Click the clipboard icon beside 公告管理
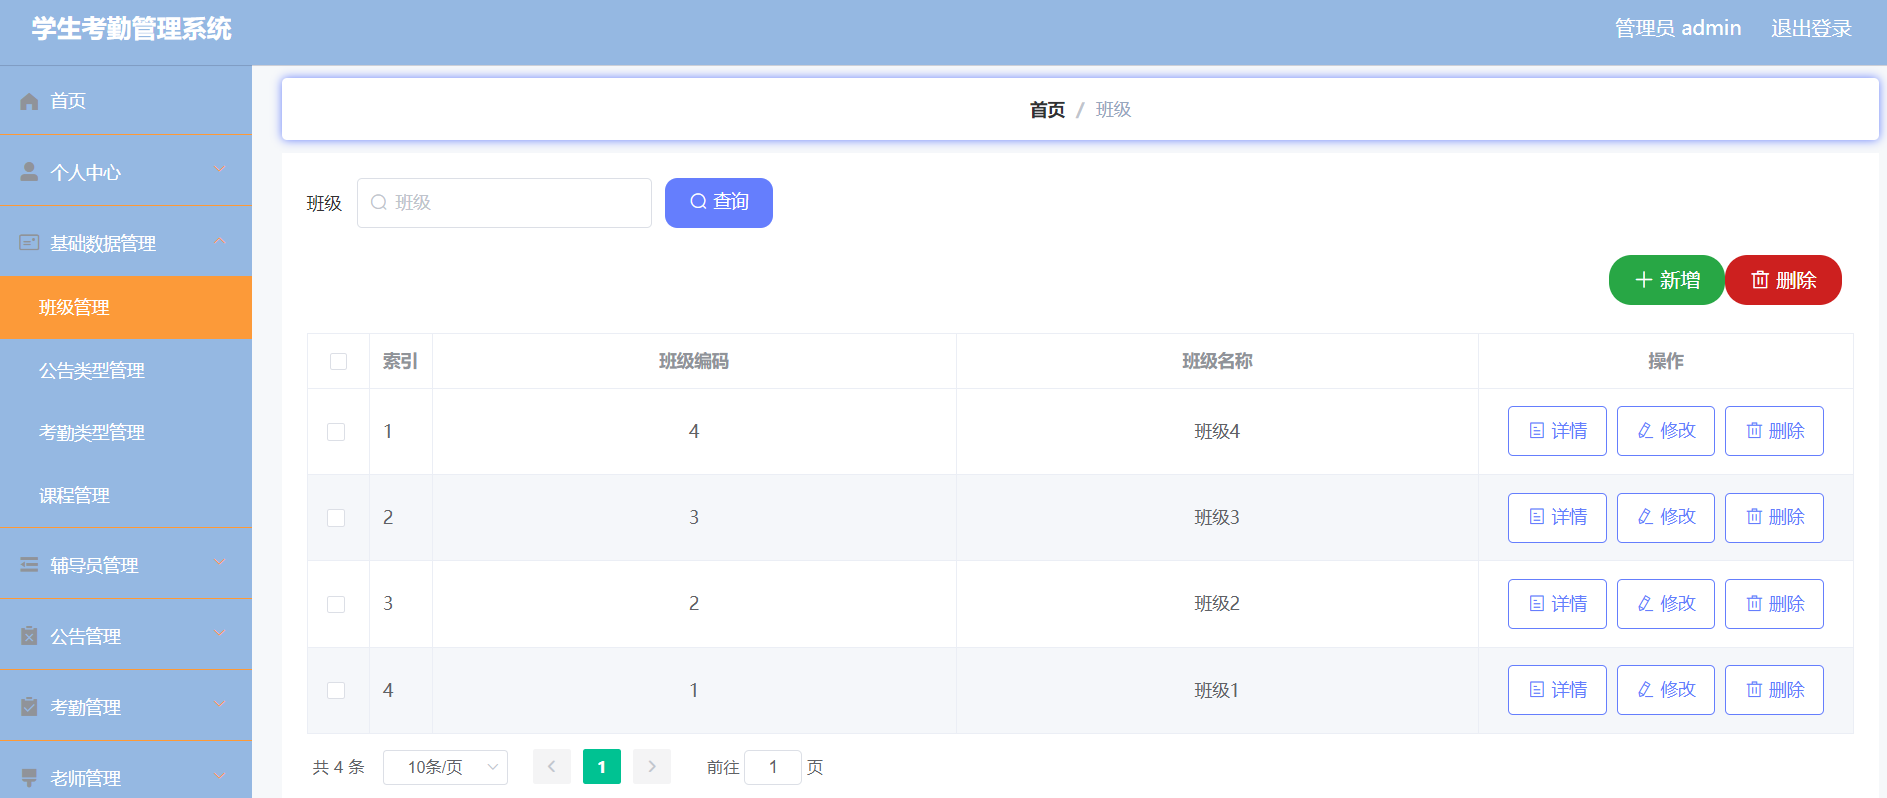This screenshot has width=1887, height=798. (29, 636)
